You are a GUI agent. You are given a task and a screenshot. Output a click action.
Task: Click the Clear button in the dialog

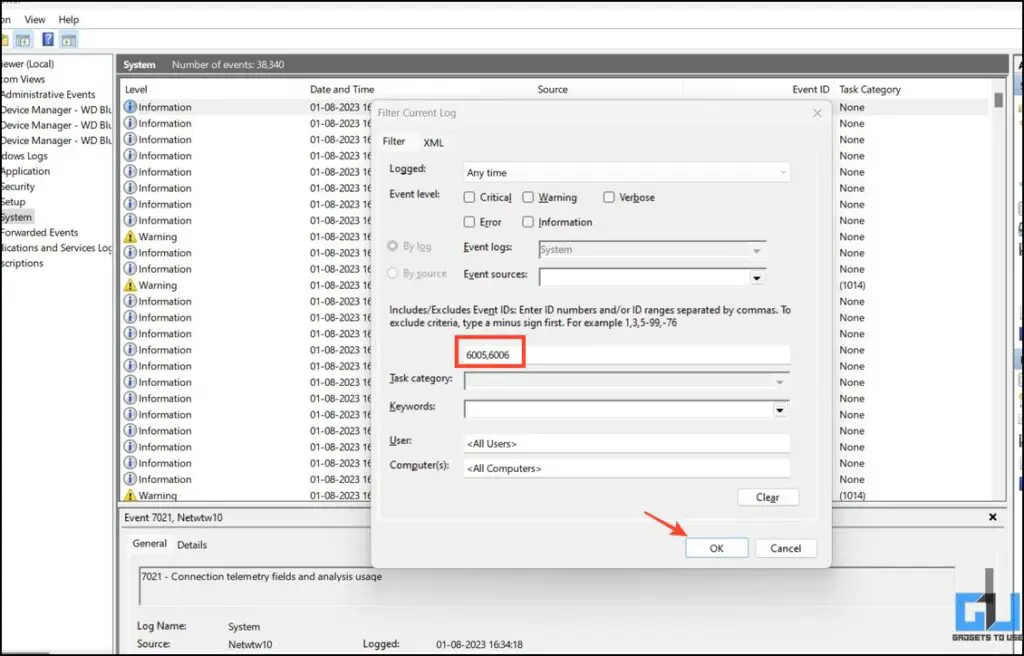coord(767,497)
